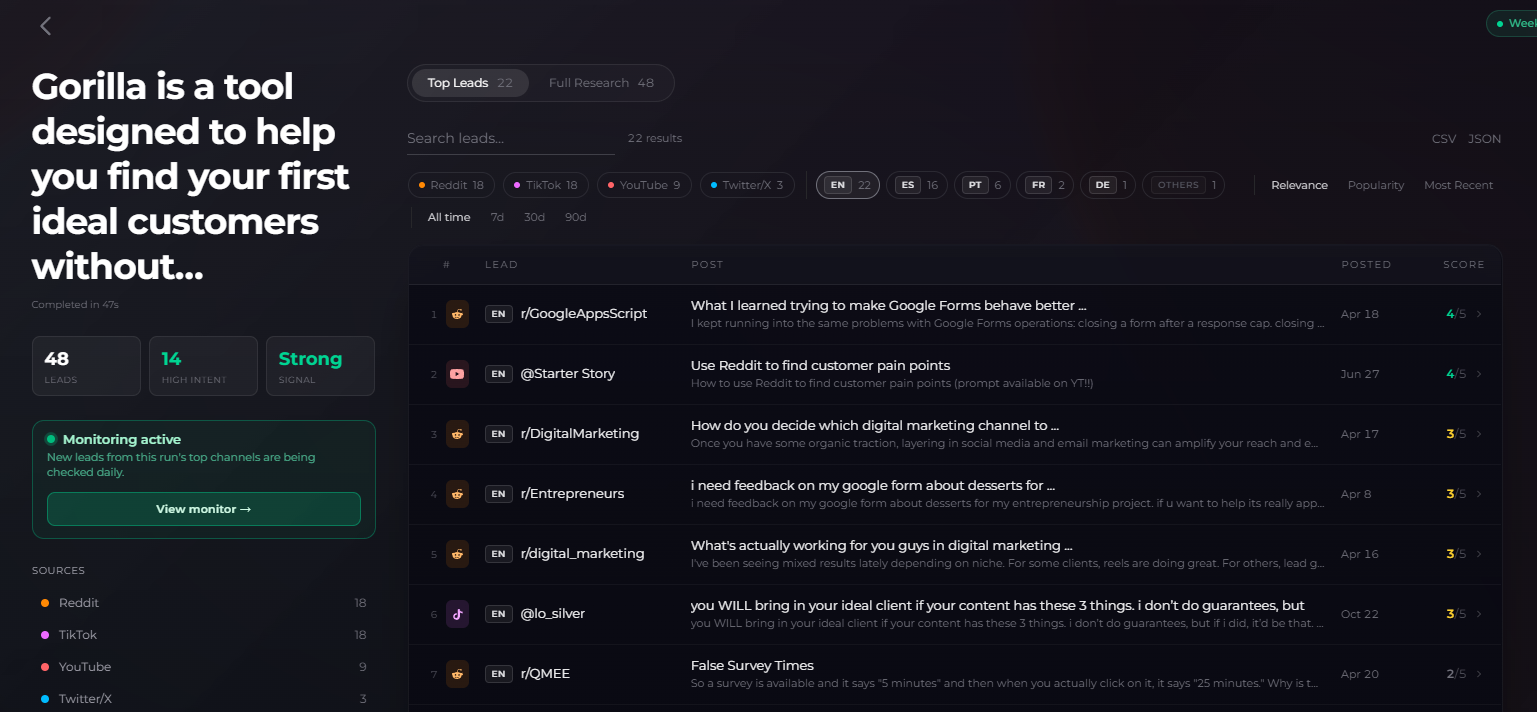This screenshot has width=1537, height=712.
Task: Click the 4/5 score of @Starter Story
Action: 1456,374
